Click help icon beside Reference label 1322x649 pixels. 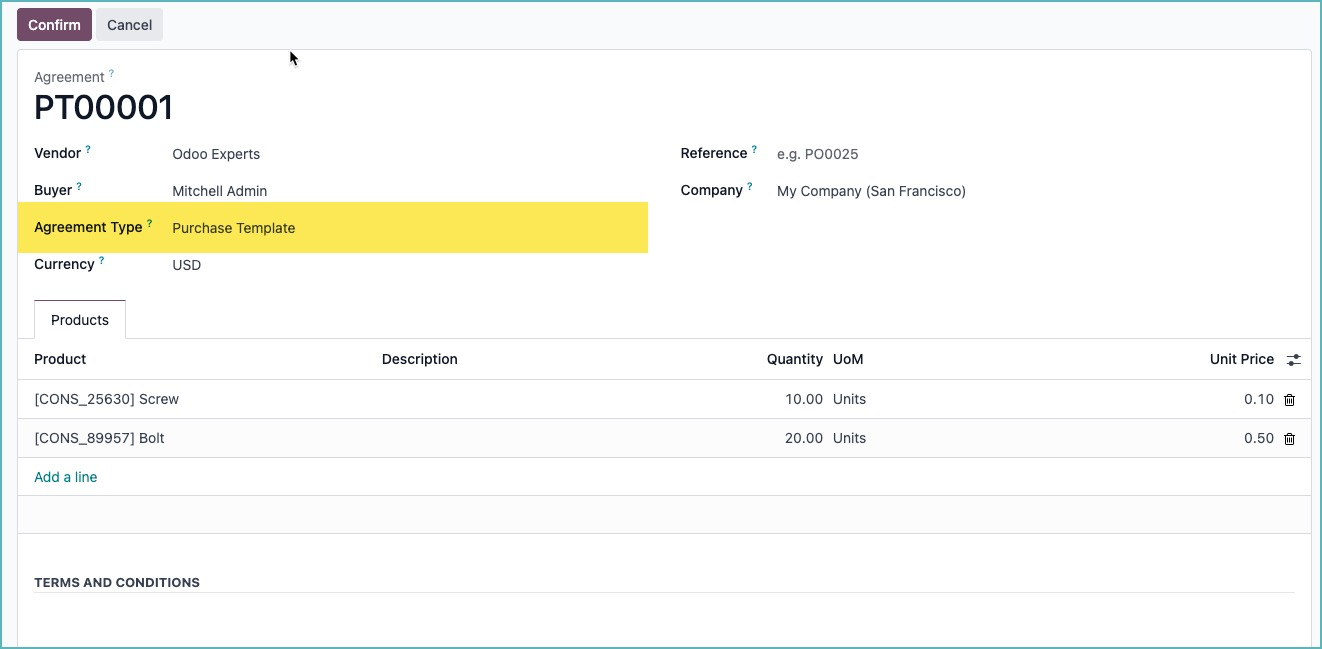point(754,150)
